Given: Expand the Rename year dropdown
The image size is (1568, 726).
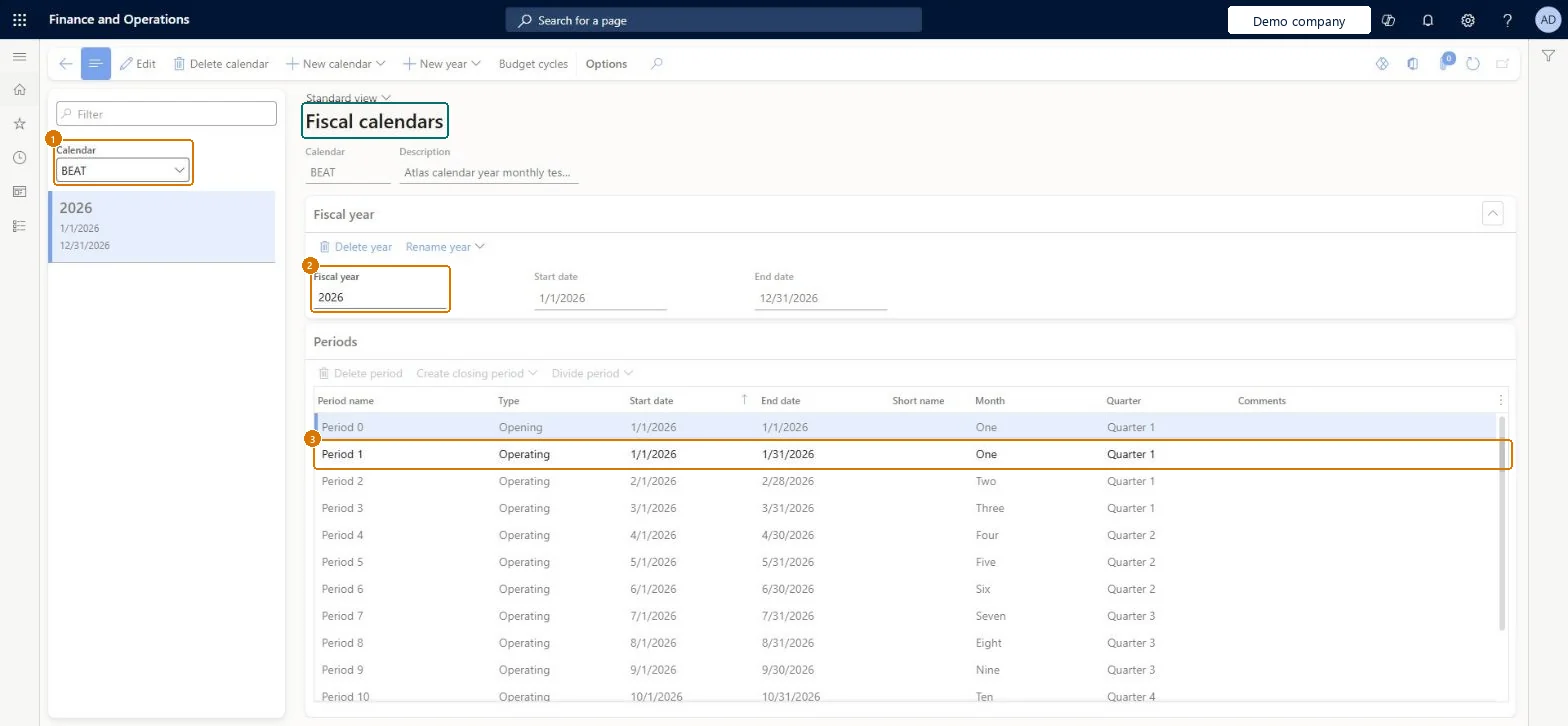Looking at the screenshot, I should click(445, 247).
